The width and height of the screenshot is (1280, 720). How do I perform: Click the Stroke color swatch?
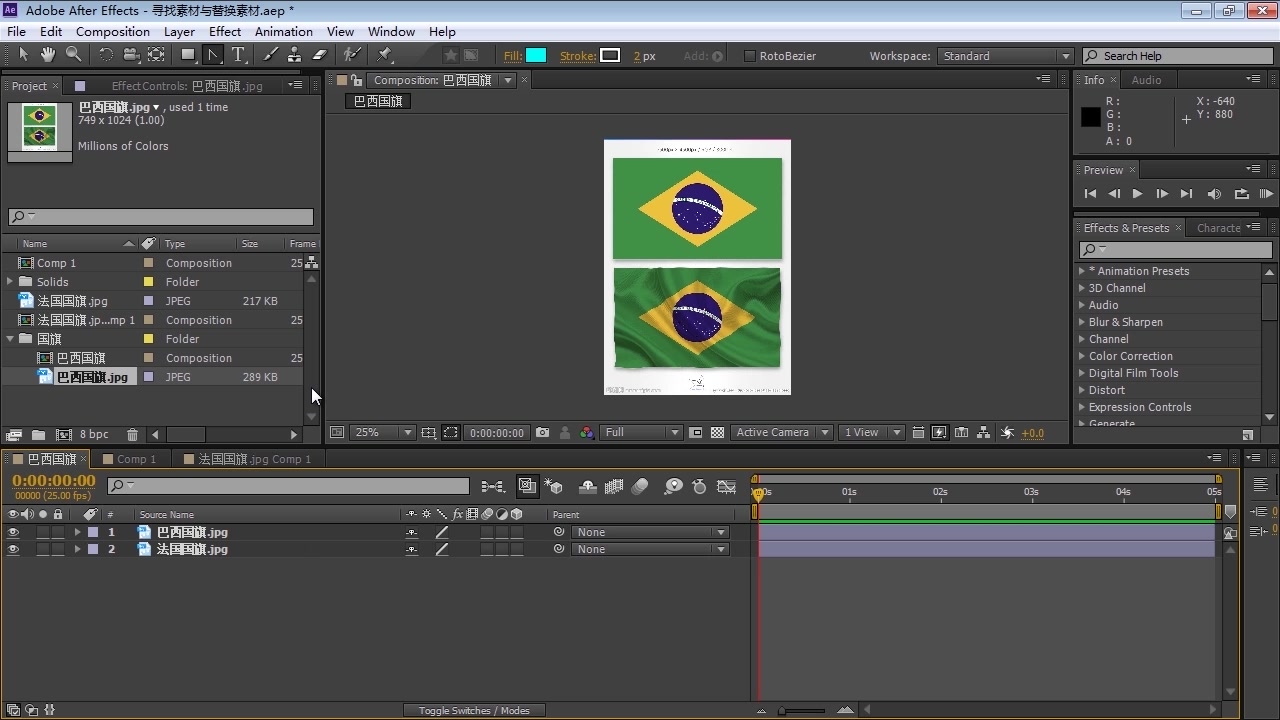click(x=610, y=56)
